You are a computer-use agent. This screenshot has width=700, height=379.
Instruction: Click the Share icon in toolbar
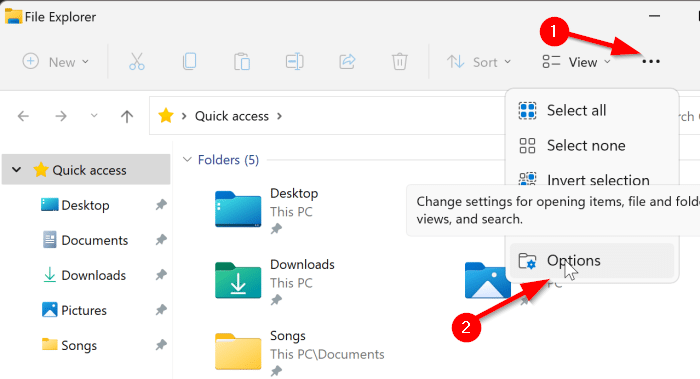point(347,62)
